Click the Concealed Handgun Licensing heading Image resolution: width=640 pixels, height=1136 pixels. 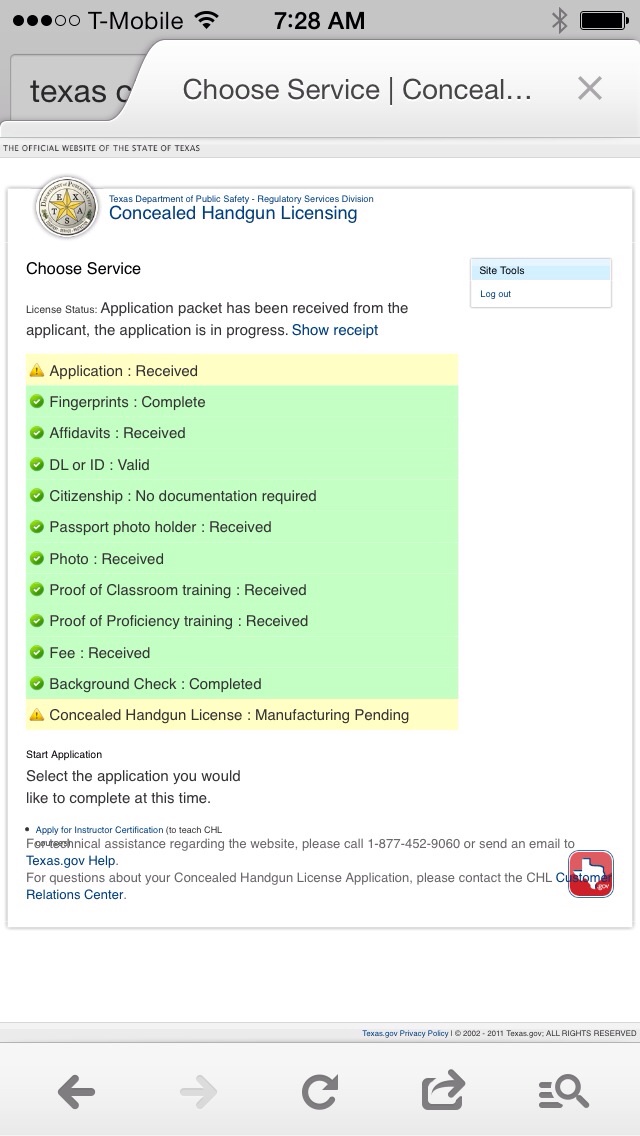coord(233,213)
